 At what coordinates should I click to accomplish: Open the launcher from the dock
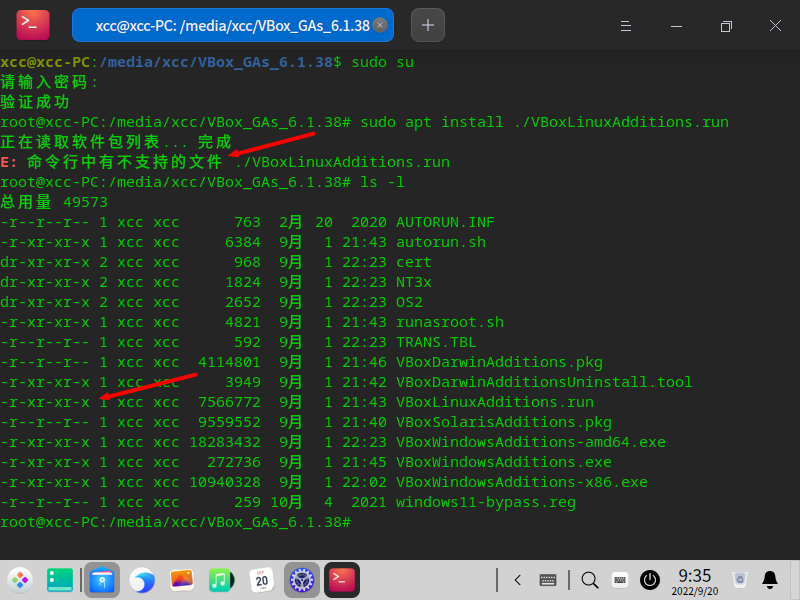pos(20,580)
